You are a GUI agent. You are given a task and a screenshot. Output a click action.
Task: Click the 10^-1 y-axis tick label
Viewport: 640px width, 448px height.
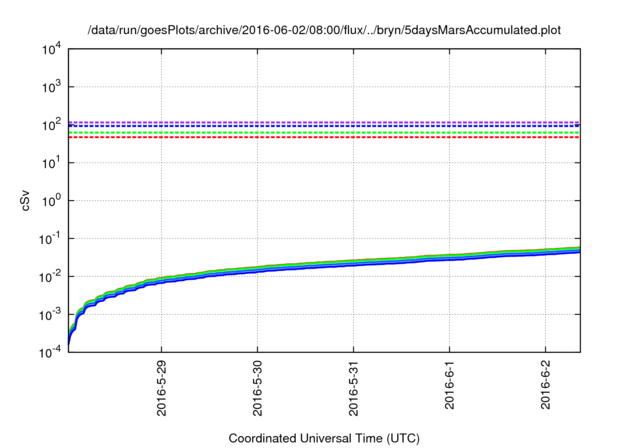click(x=50, y=239)
